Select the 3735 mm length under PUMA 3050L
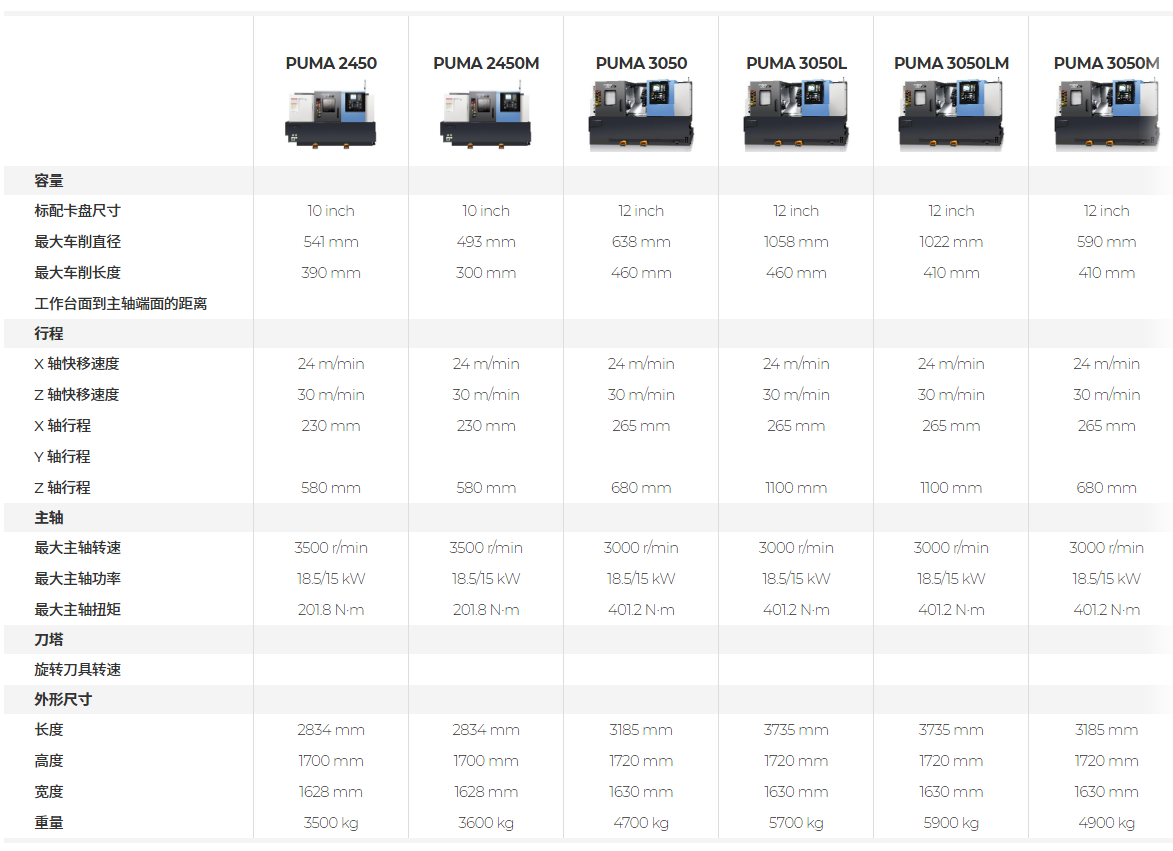 [x=796, y=730]
